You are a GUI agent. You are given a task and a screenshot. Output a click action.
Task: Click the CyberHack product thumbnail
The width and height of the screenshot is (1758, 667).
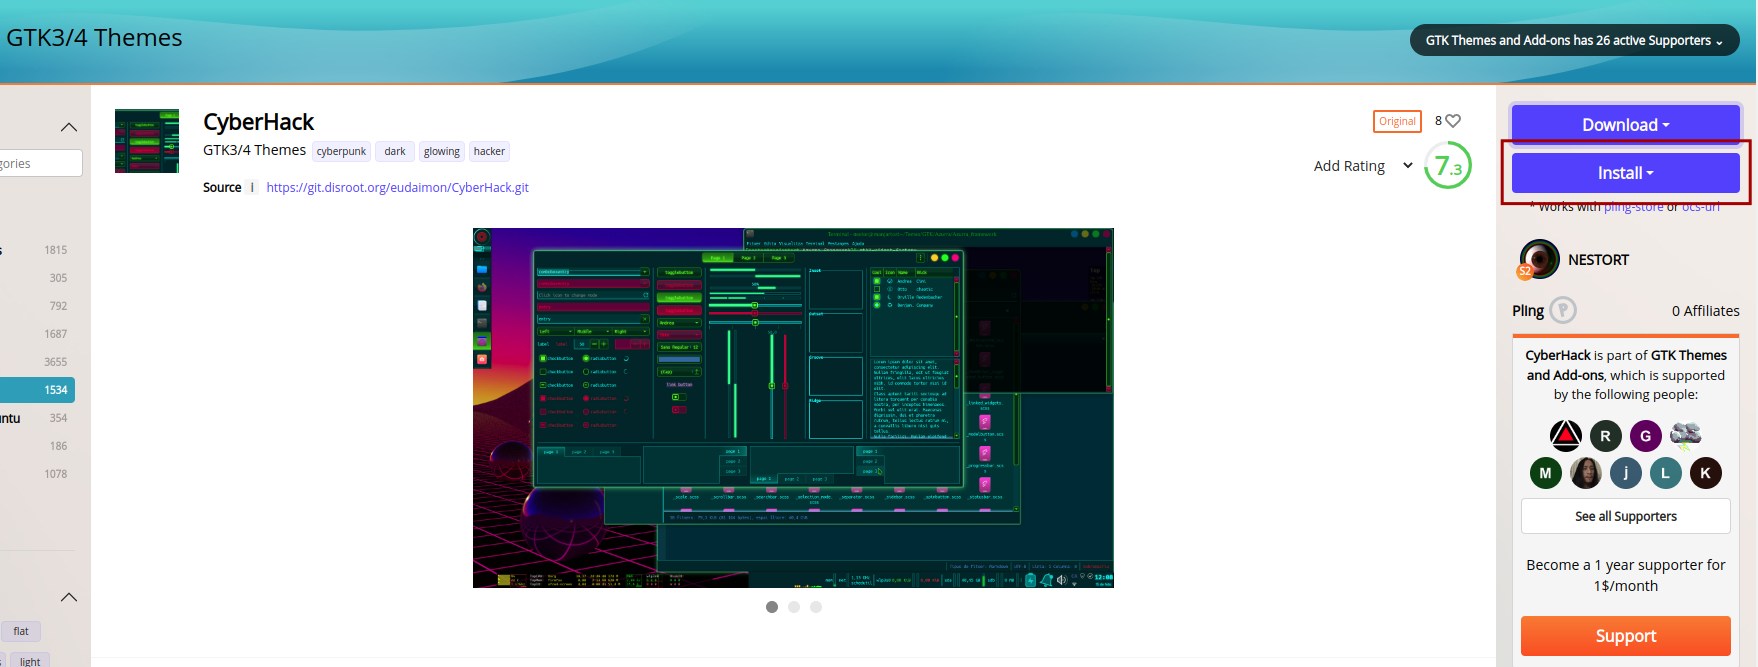147,141
